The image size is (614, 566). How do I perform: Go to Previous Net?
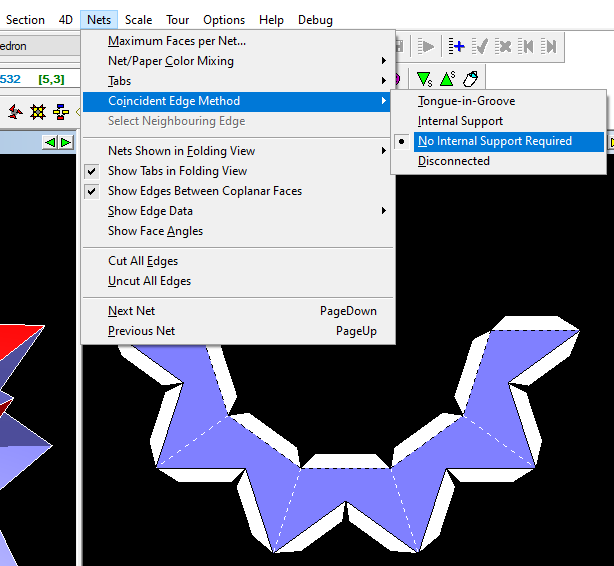[x=238, y=331]
